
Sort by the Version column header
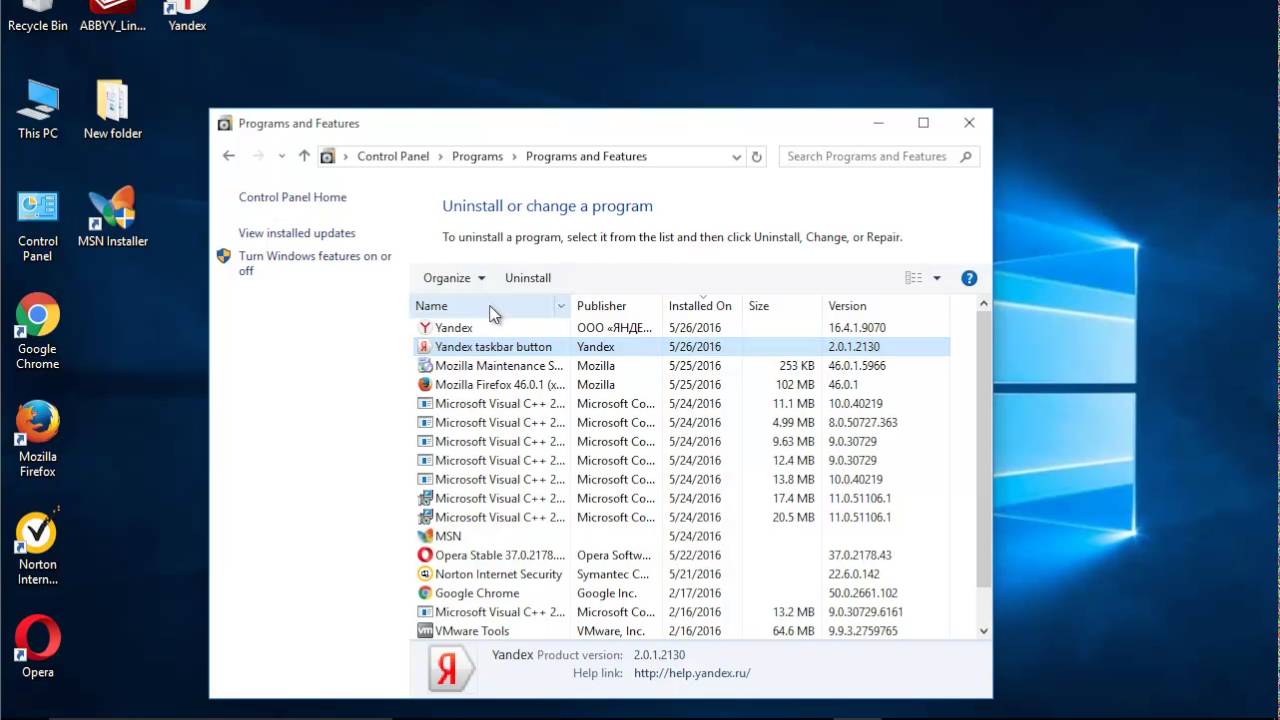tap(886, 306)
